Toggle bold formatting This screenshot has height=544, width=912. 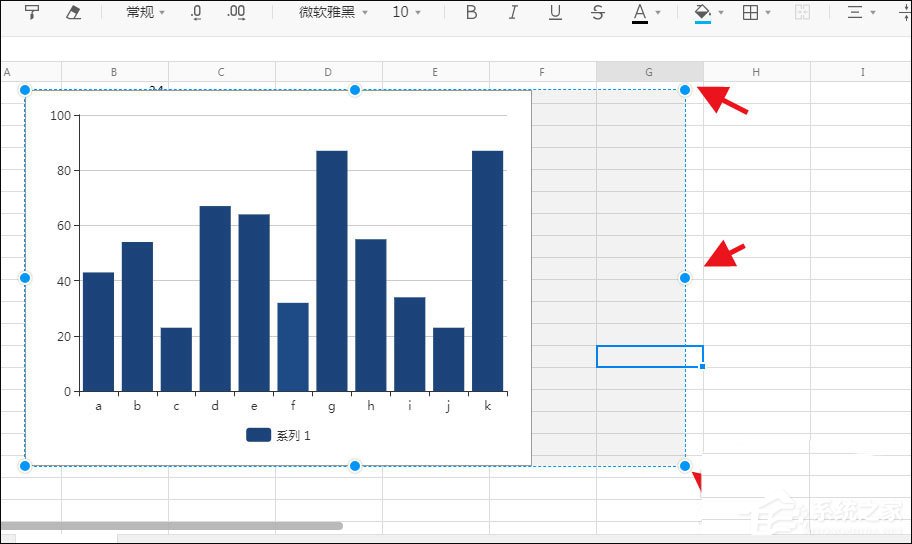[x=472, y=12]
